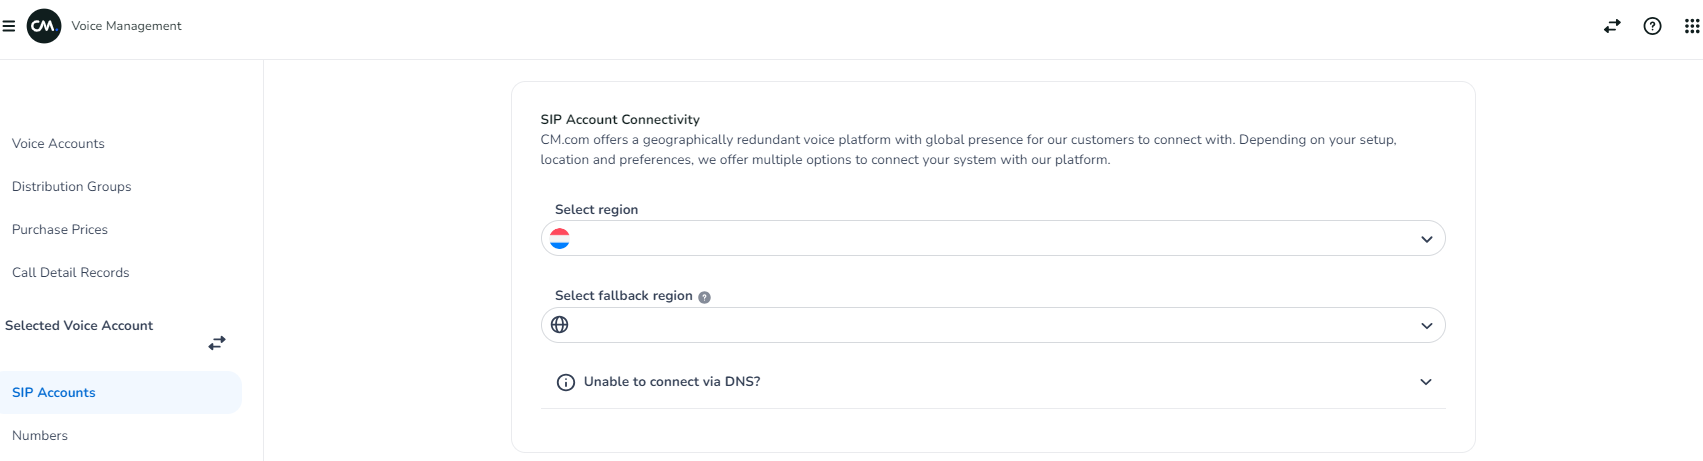
Task: Click the Netherlands flag in region selector
Action: tap(560, 238)
